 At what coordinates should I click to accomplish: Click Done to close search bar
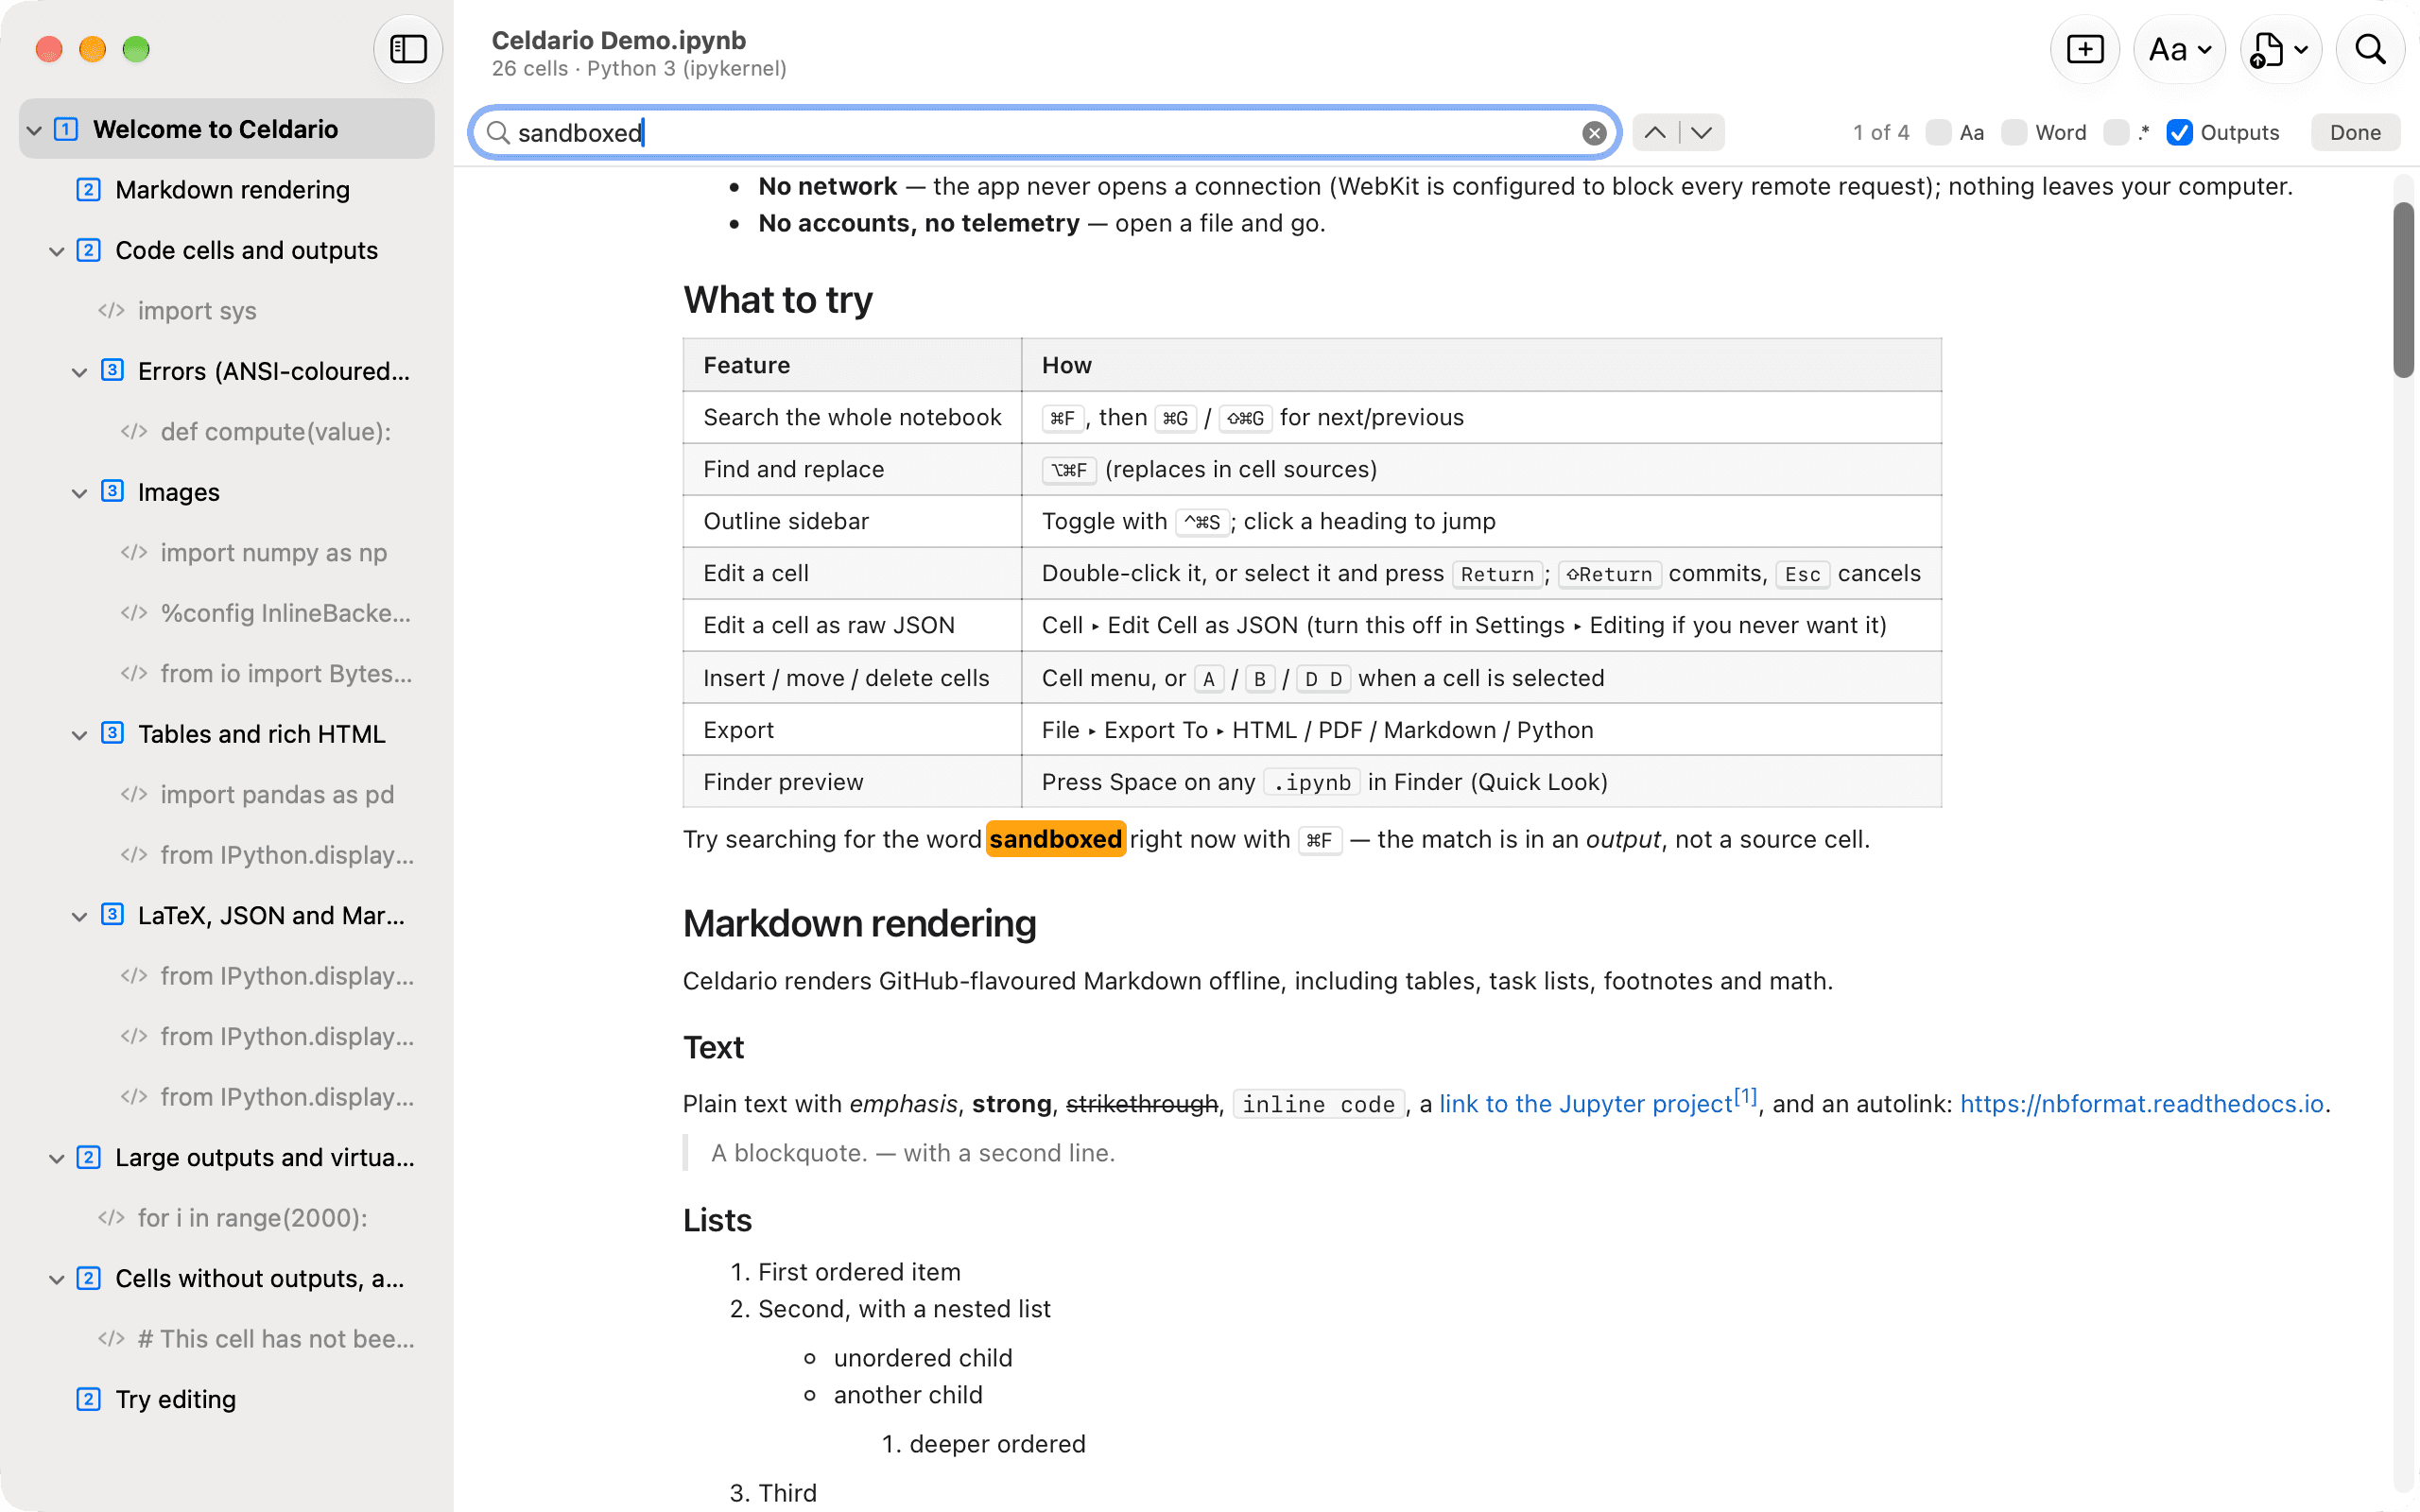point(2354,132)
